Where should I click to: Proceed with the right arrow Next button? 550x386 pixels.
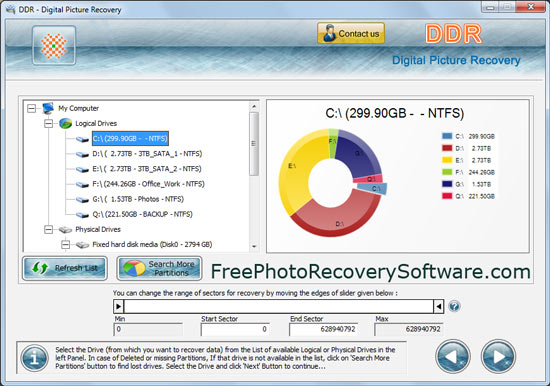tap(498, 356)
